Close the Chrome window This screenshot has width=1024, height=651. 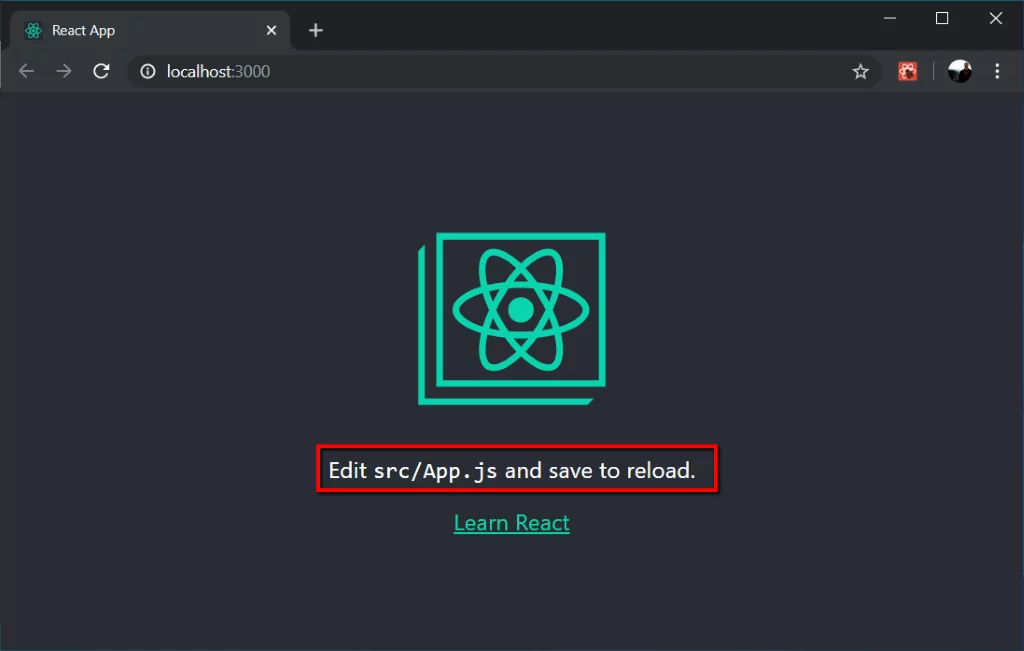(995, 18)
